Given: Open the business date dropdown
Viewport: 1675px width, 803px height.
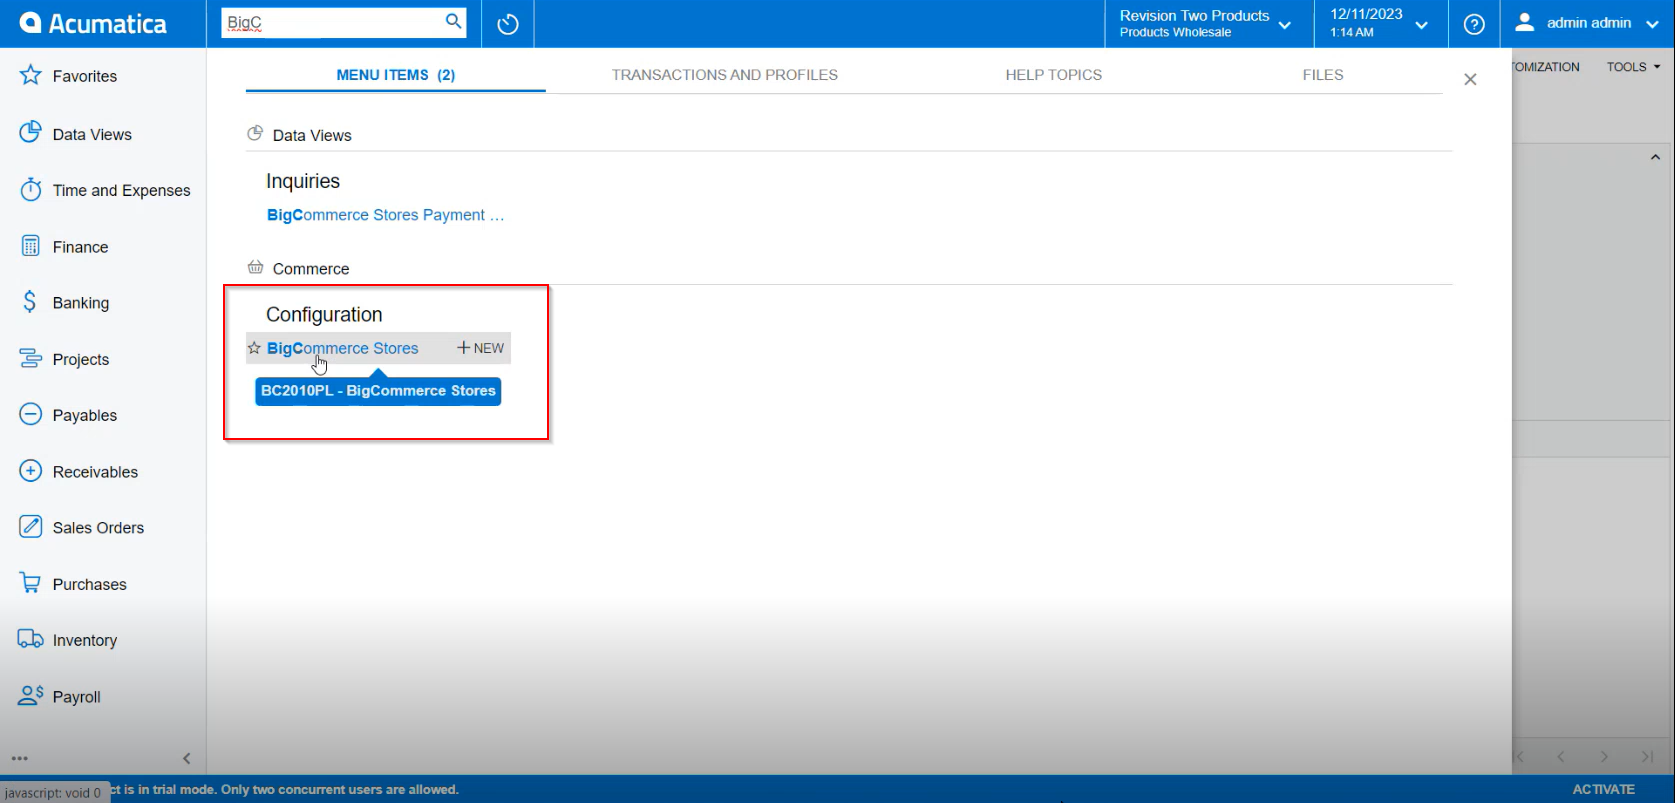Looking at the screenshot, I should click(x=1421, y=25).
